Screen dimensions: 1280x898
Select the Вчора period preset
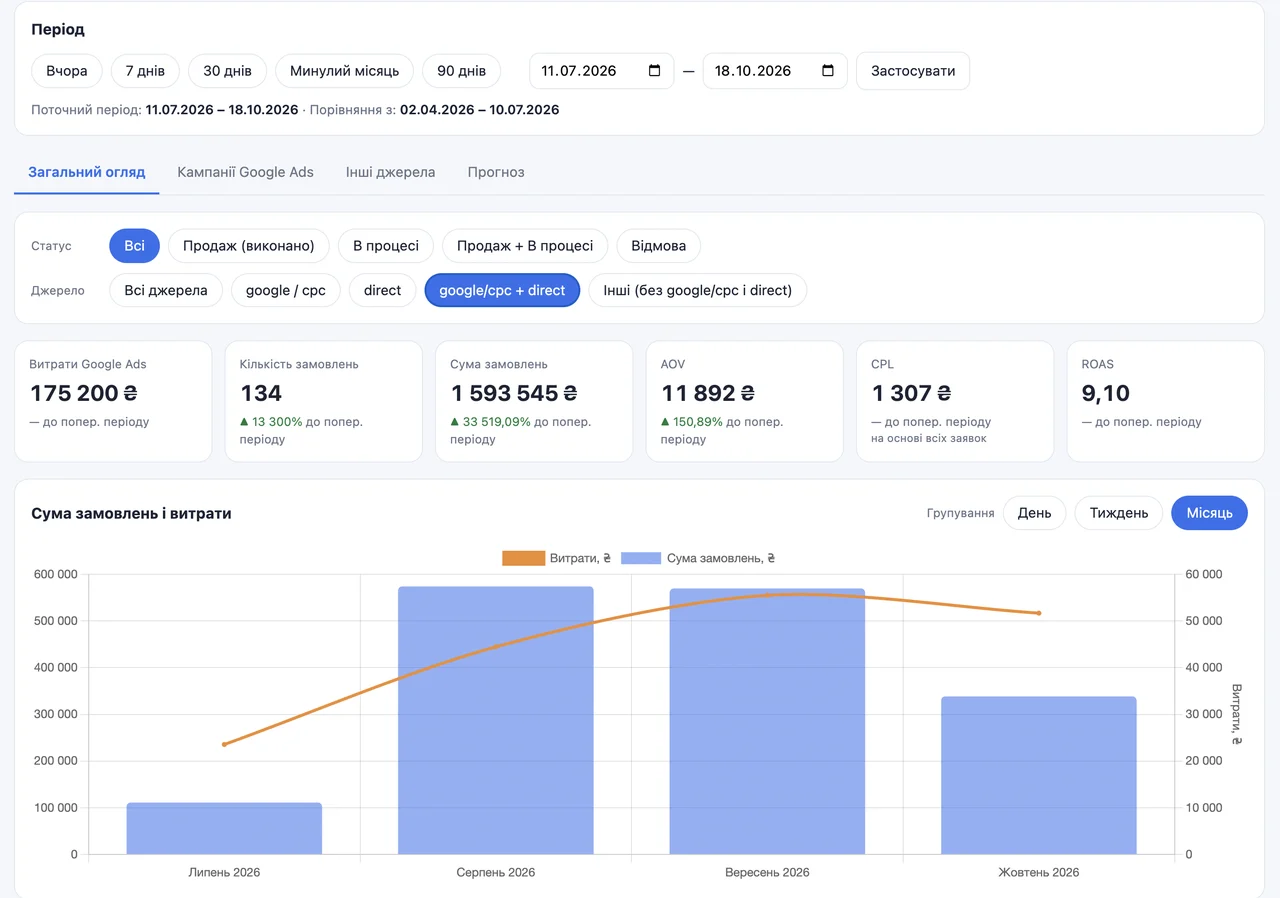click(67, 71)
